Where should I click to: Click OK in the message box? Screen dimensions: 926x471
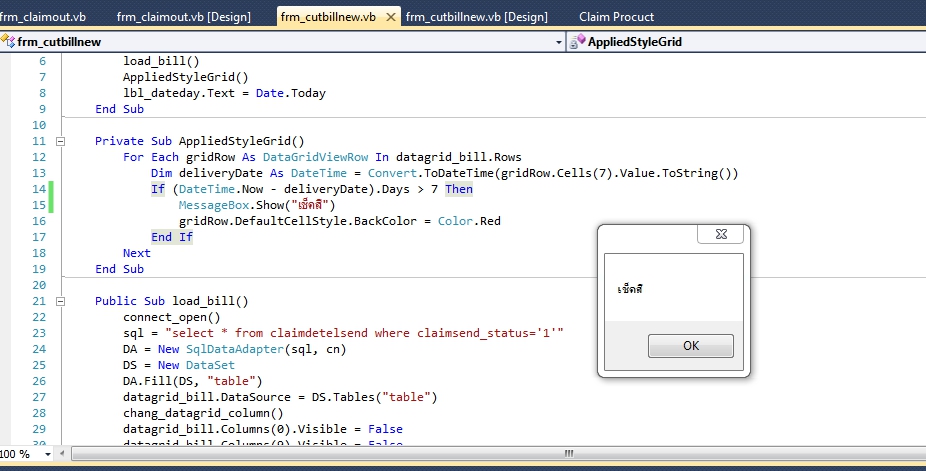coord(691,346)
